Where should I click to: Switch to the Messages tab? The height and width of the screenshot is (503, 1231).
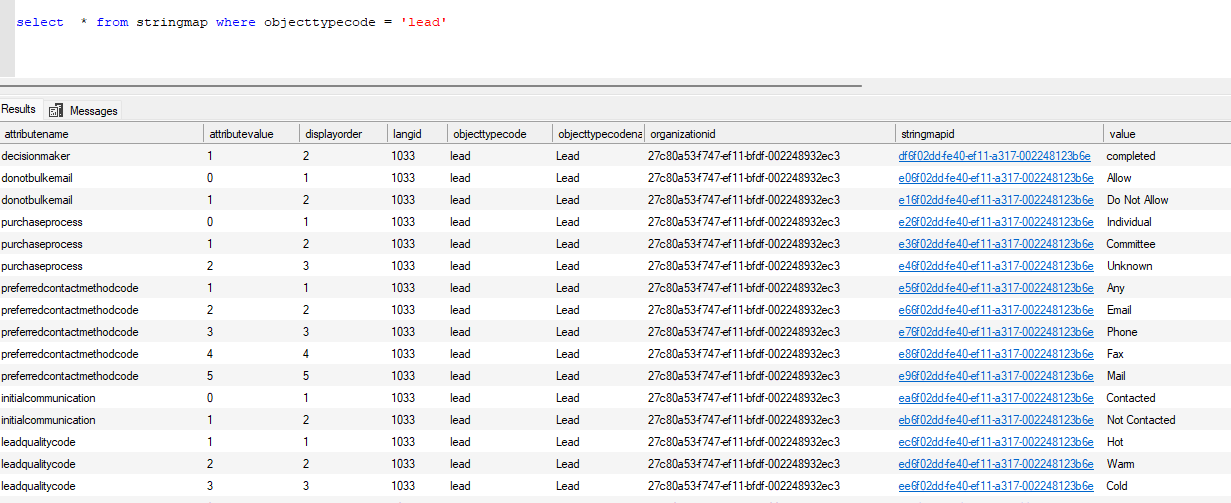pyautogui.click(x=92, y=110)
